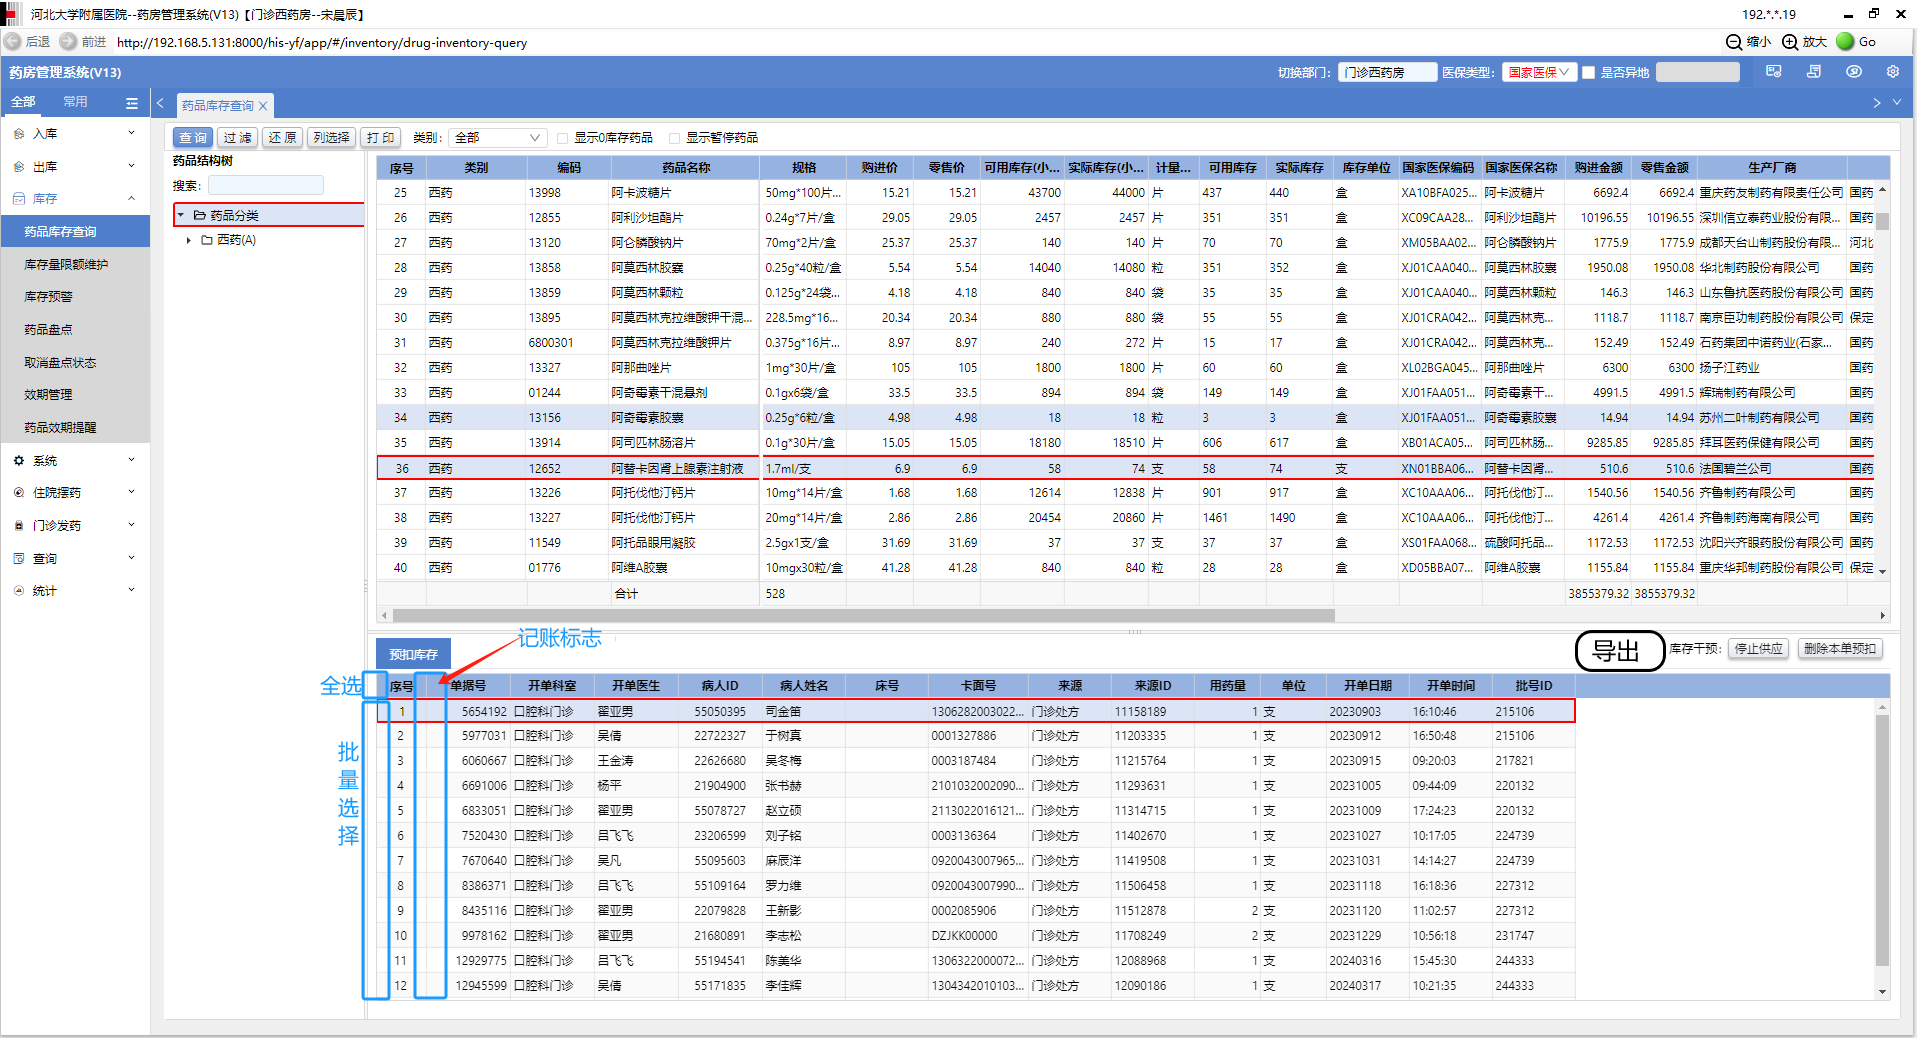Click the 放大 zoom in icon
Screen dimensions: 1917x1038
coord(1790,42)
